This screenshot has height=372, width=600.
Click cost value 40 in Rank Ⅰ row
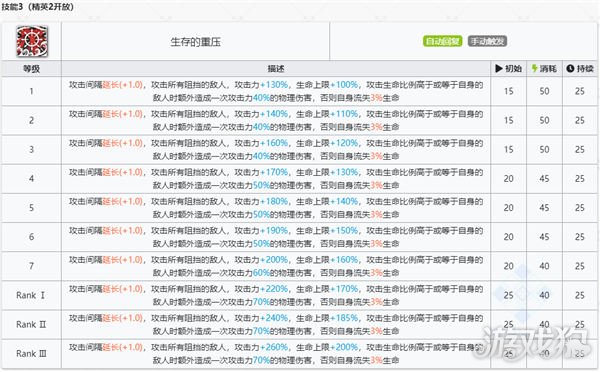point(545,295)
